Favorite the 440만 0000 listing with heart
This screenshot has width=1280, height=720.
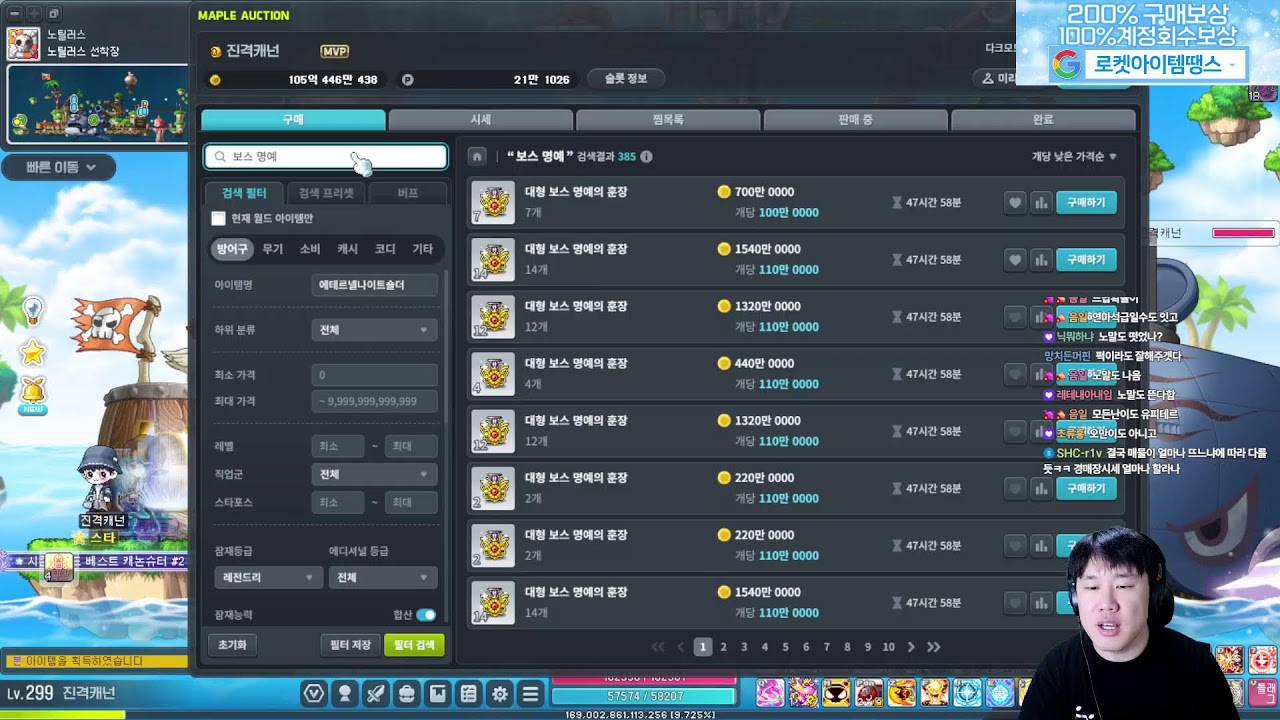tap(1015, 374)
